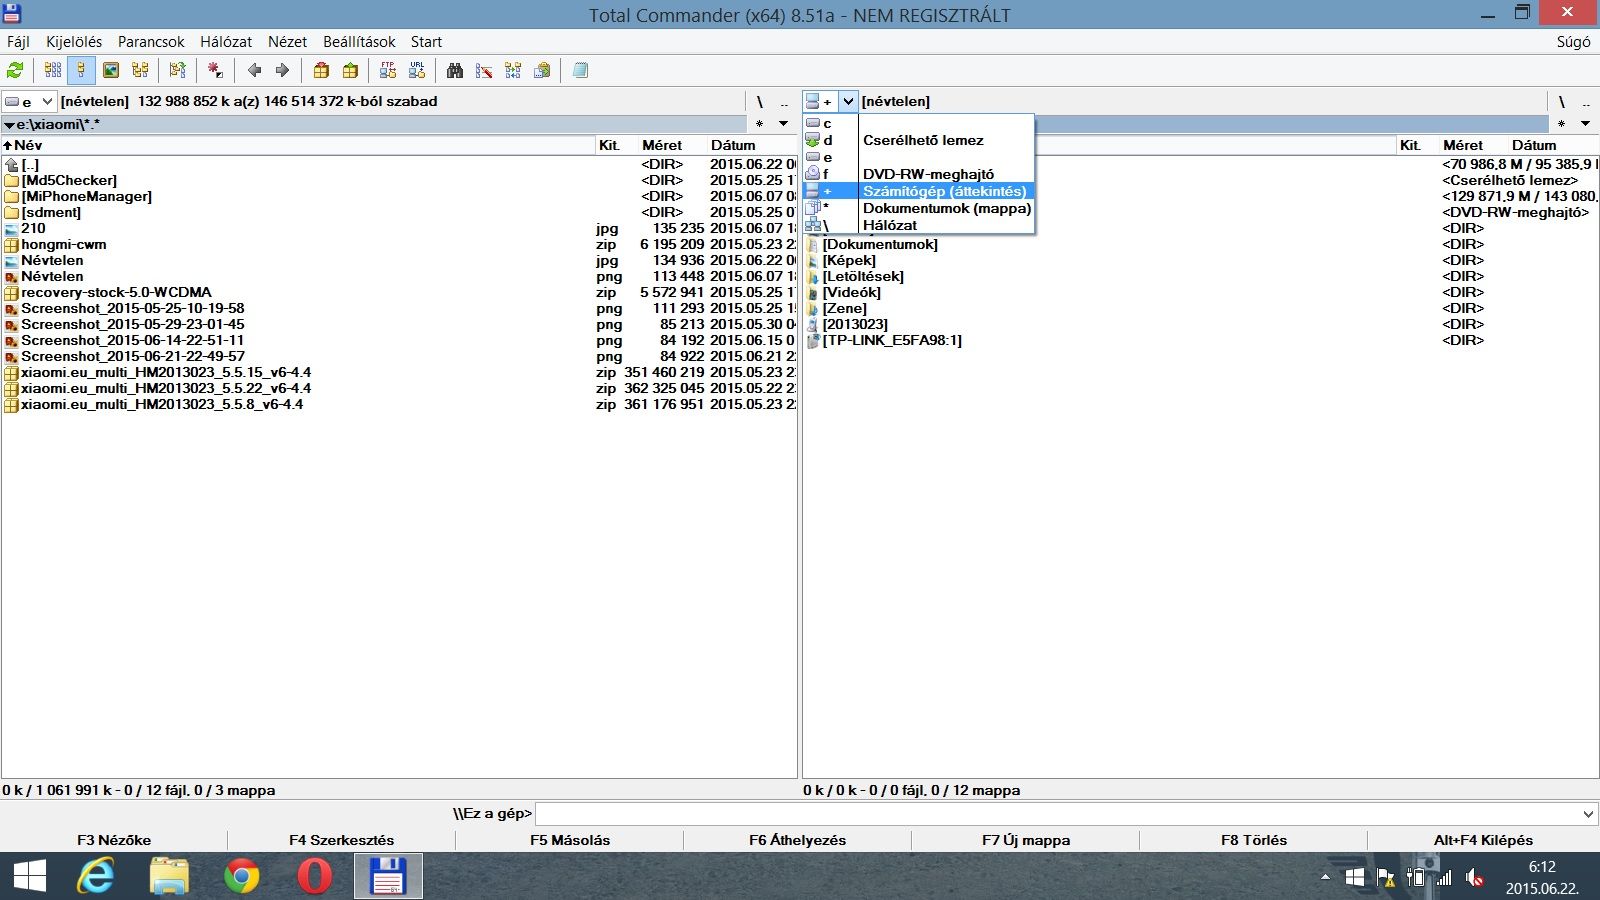Click F4 Szerkesztés button
1600x900 pixels.
tap(342, 840)
